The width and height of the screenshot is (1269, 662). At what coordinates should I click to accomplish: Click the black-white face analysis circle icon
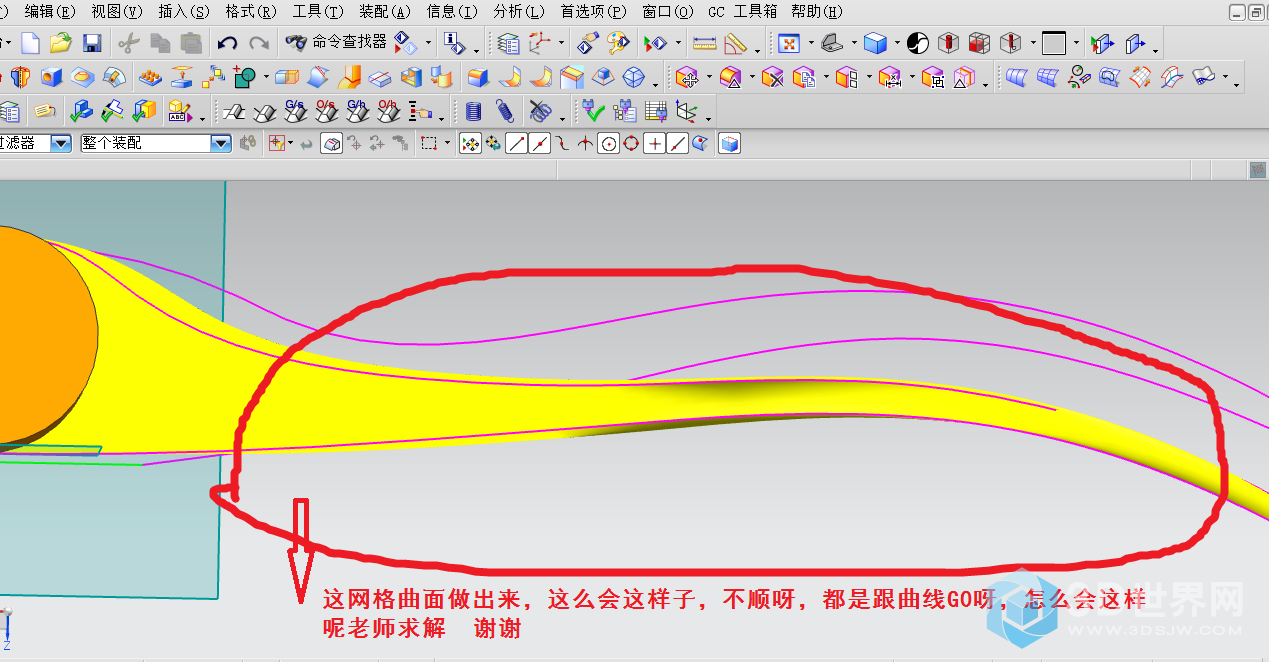pos(918,43)
